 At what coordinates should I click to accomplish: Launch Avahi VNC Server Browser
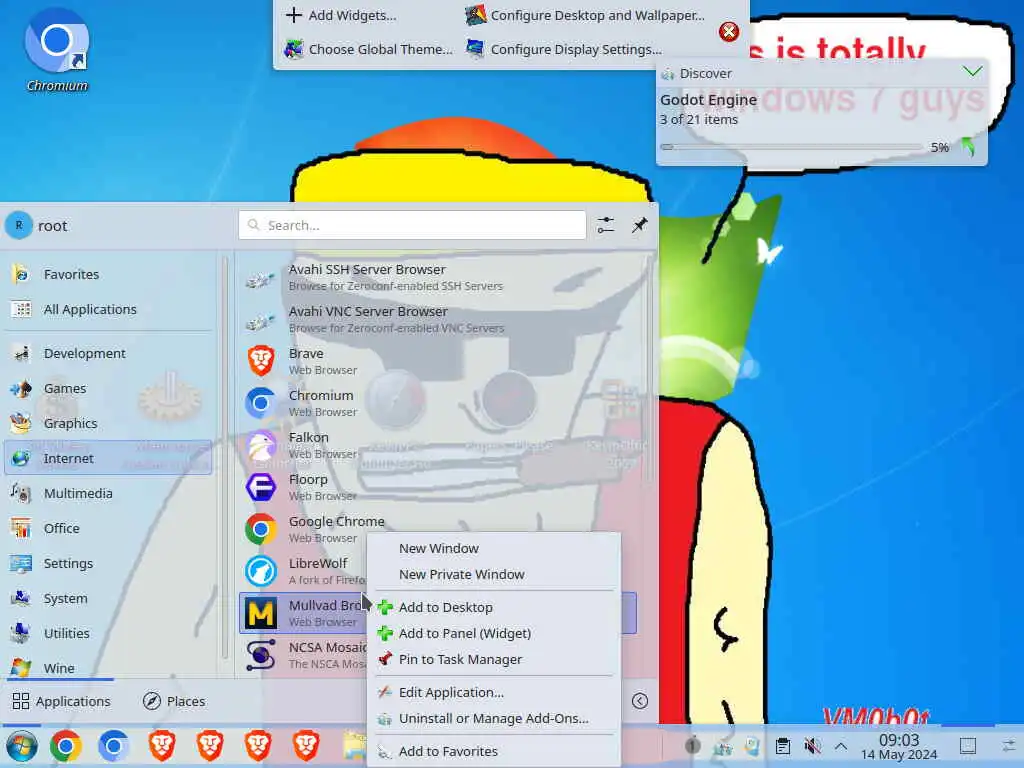tap(438, 319)
